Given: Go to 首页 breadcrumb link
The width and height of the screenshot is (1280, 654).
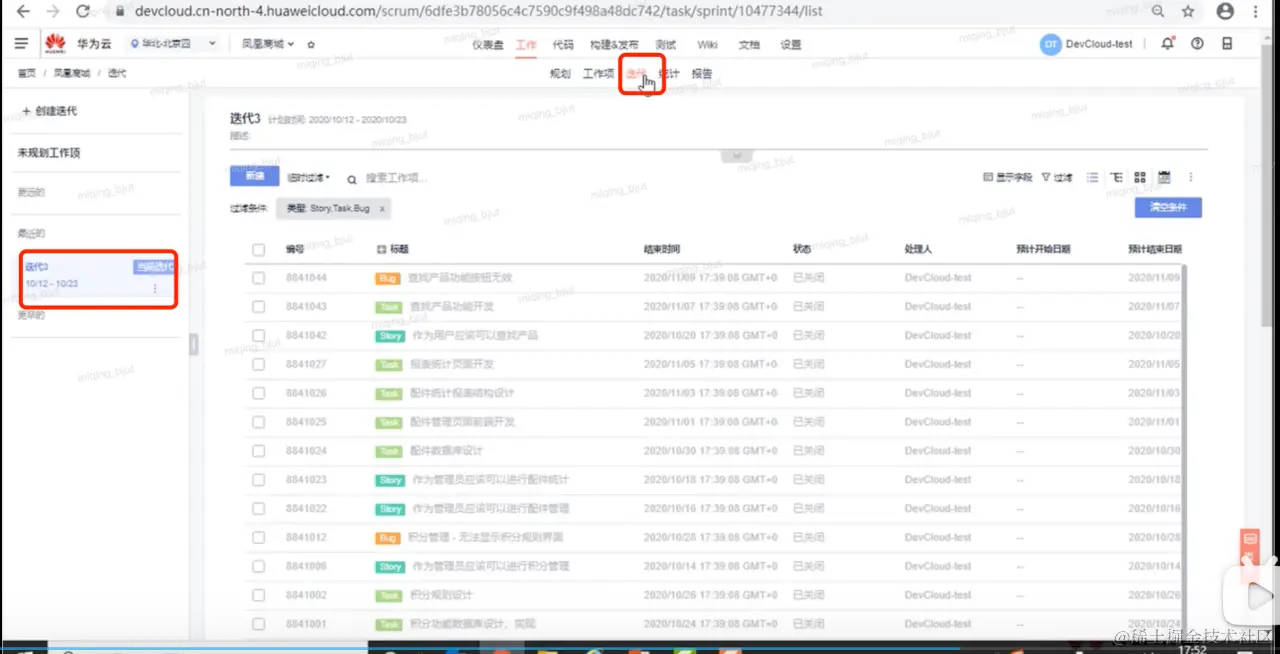Looking at the screenshot, I should click(27, 74).
